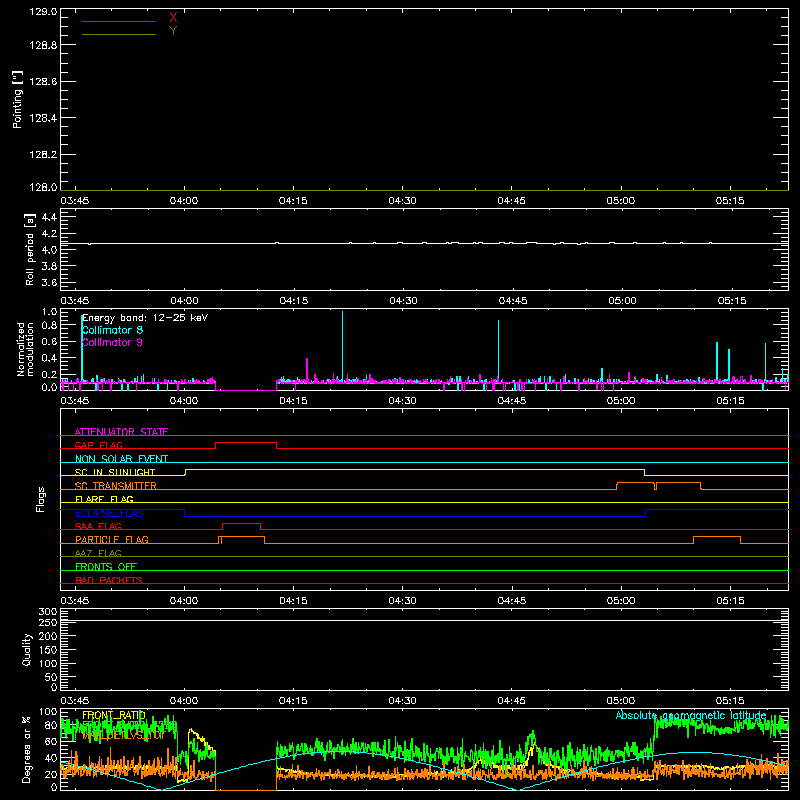This screenshot has height=800, width=800.
Task: Click the SAA_FLAG label
Action: click(x=98, y=526)
